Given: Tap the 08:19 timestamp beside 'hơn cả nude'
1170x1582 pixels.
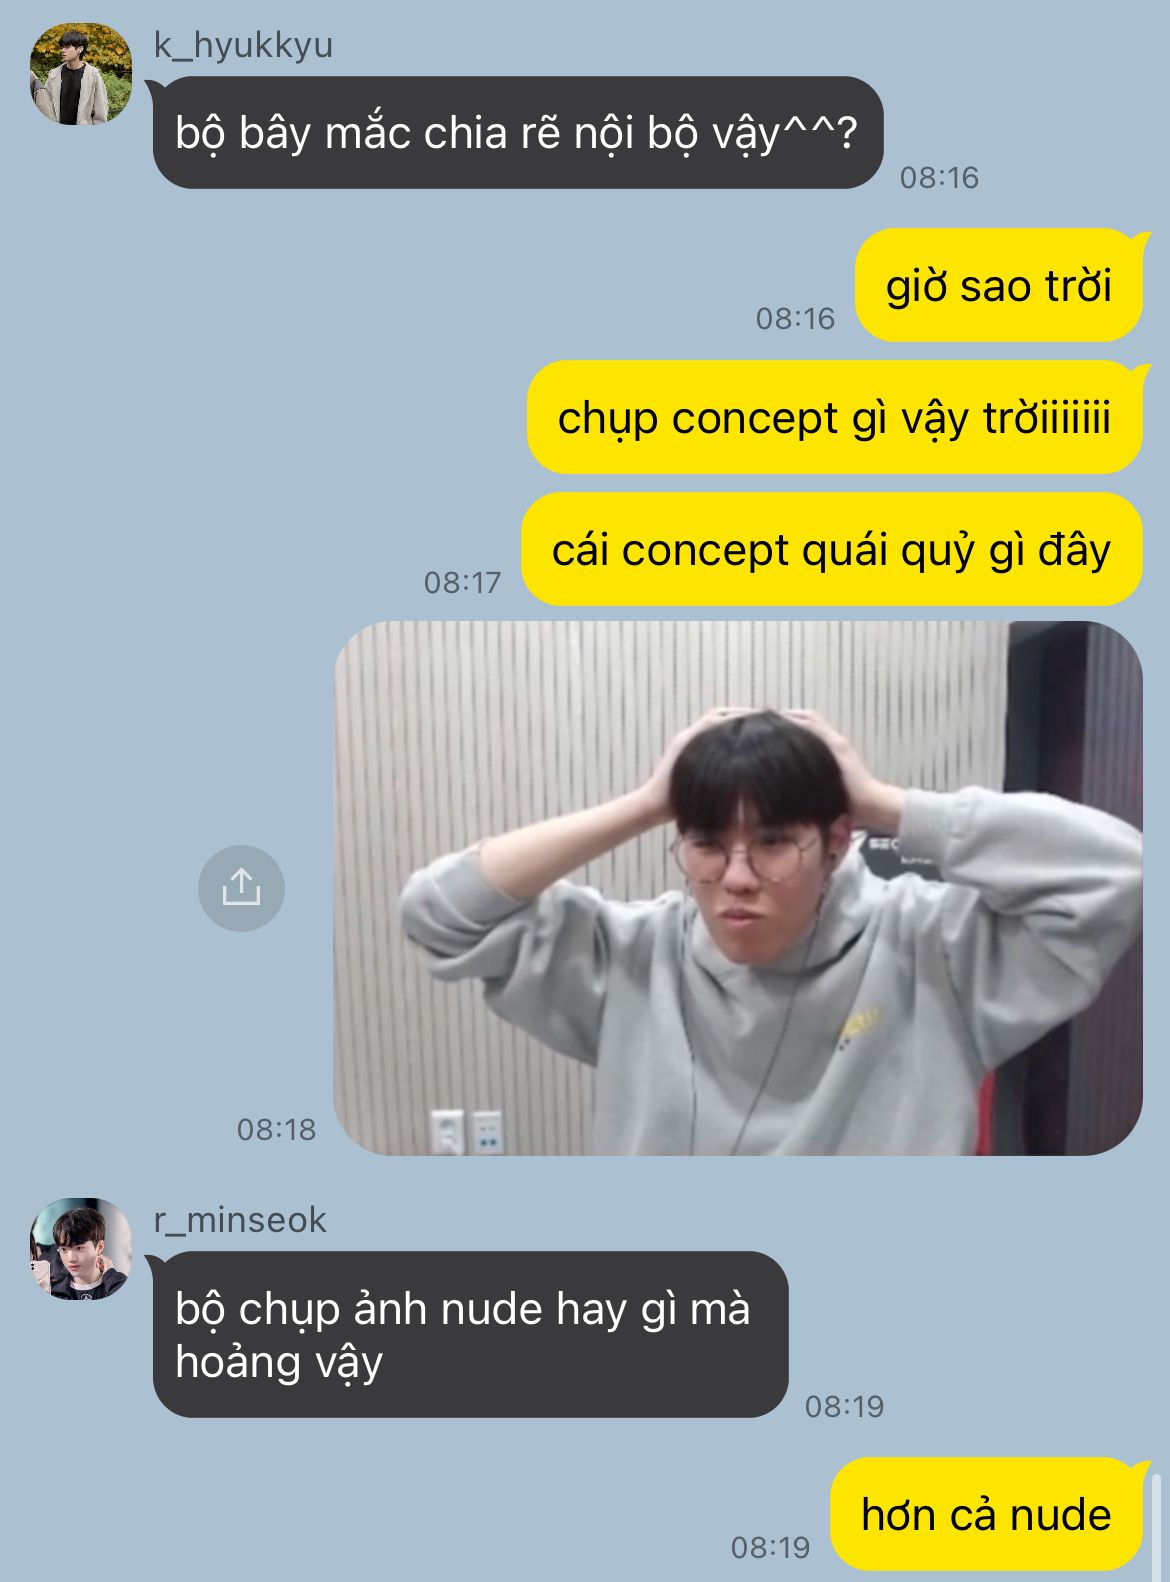Looking at the screenshot, I should point(770,1548).
